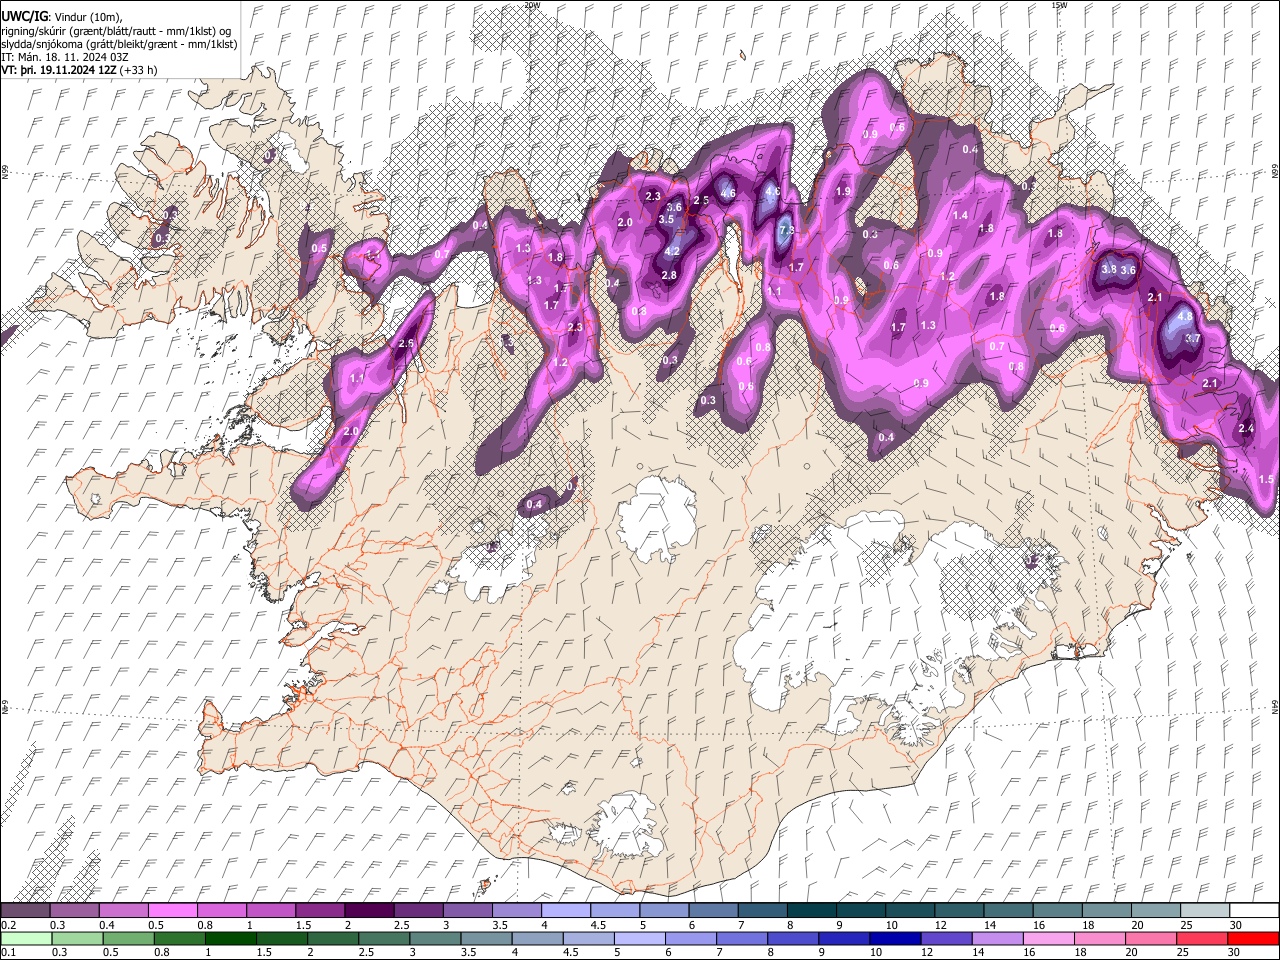The image size is (1280, 960).
Task: Click the '2.4' value in the far east
Action: coord(1246,429)
